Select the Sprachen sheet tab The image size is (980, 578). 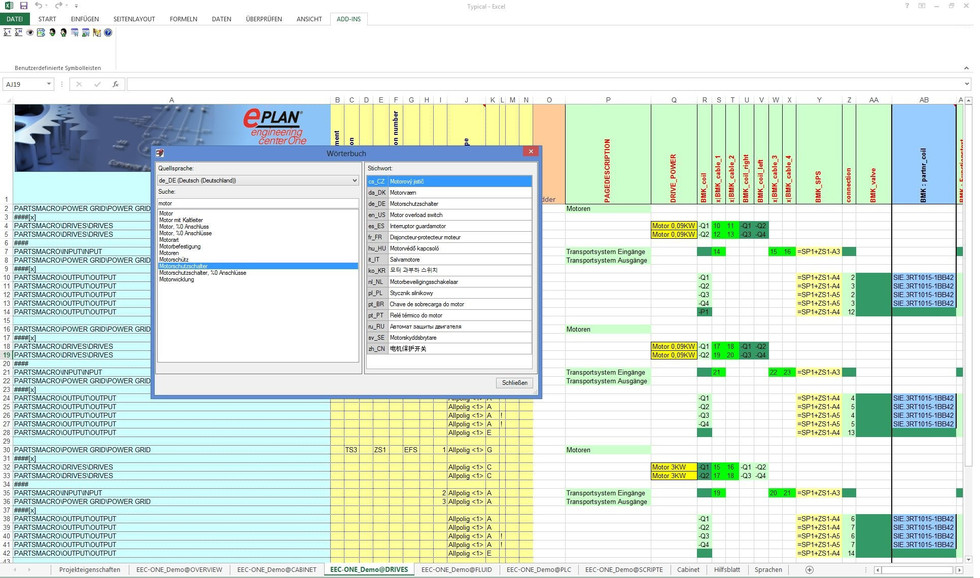(x=768, y=569)
